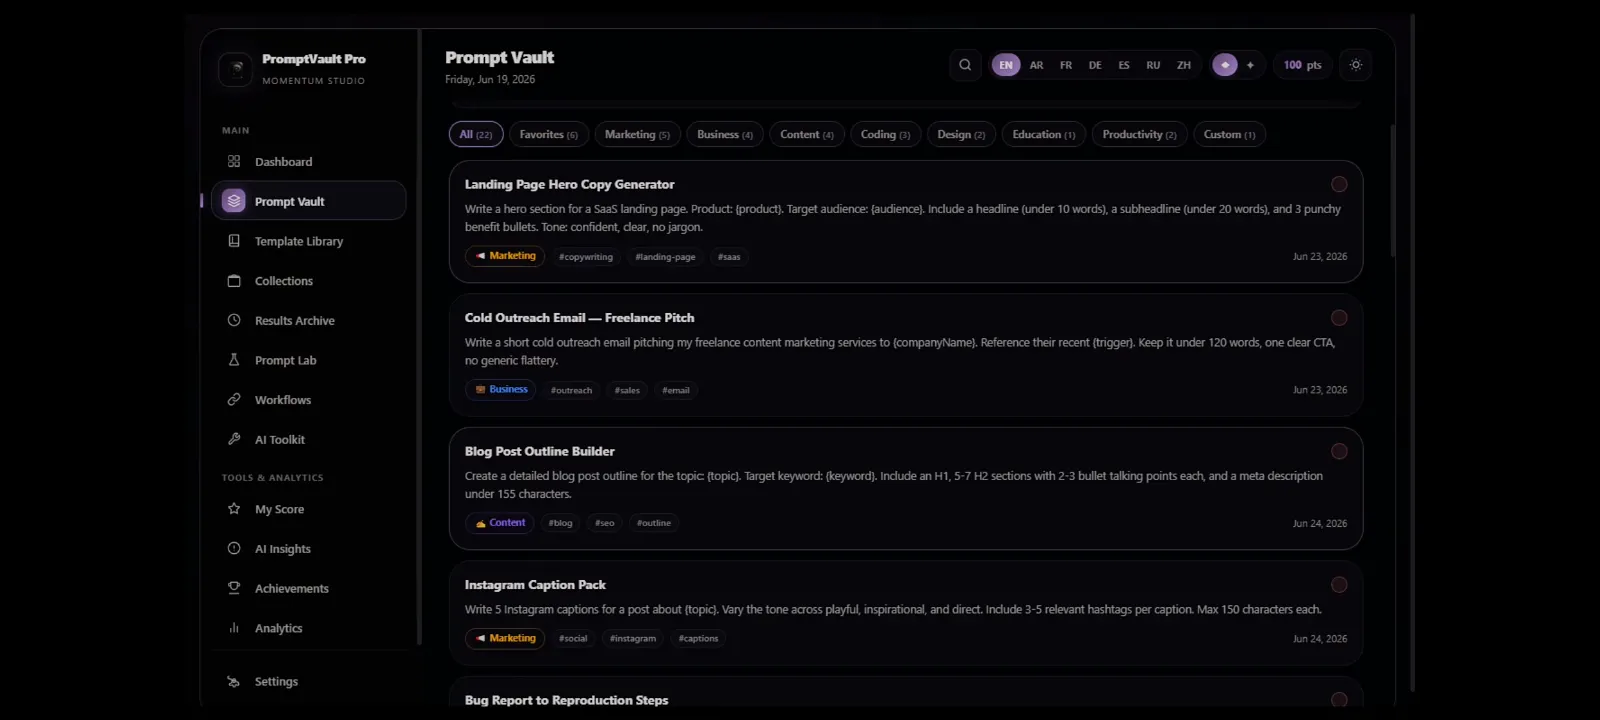Go to Collections
The width and height of the screenshot is (1600, 720).
point(309,281)
